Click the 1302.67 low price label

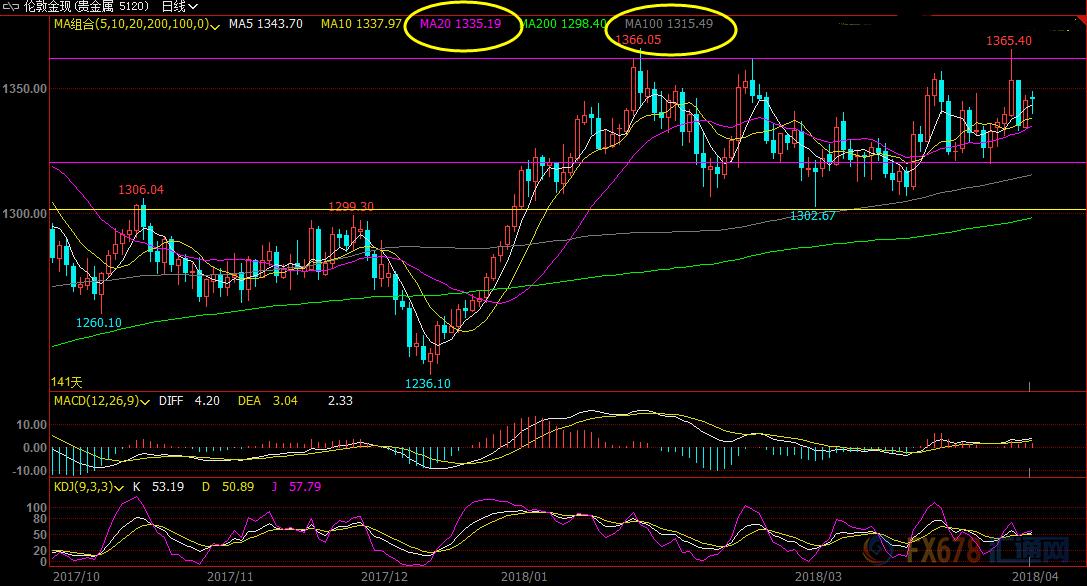pyautogui.click(x=812, y=216)
